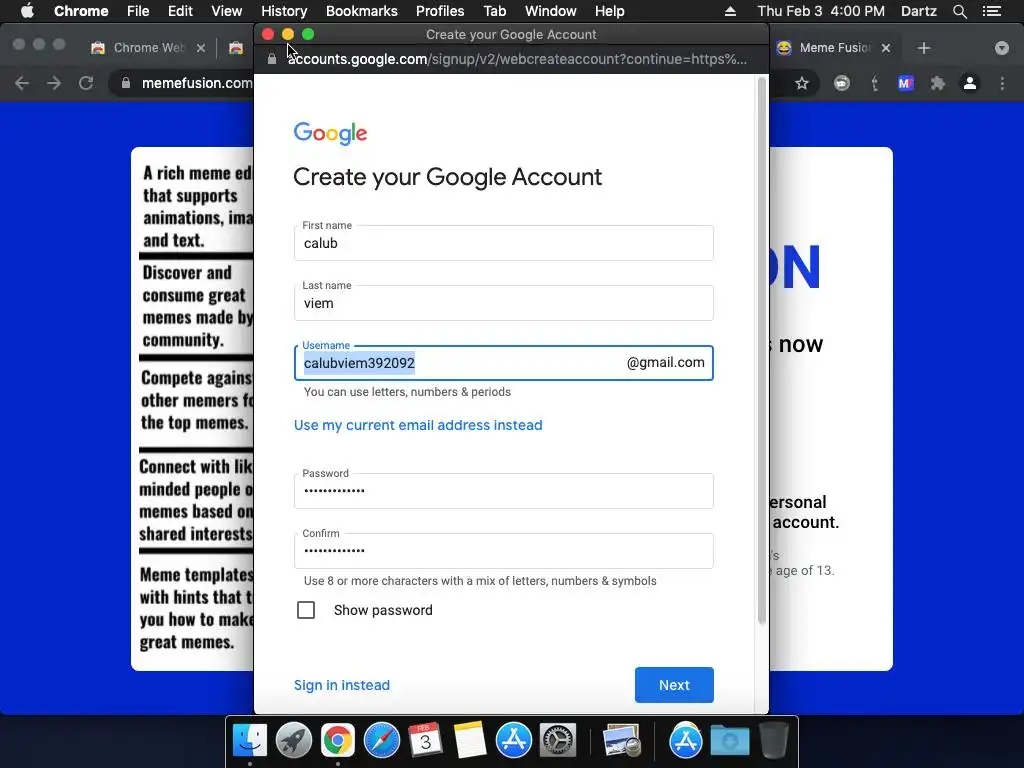Click the popup address bar lock icon

[x=272, y=59]
